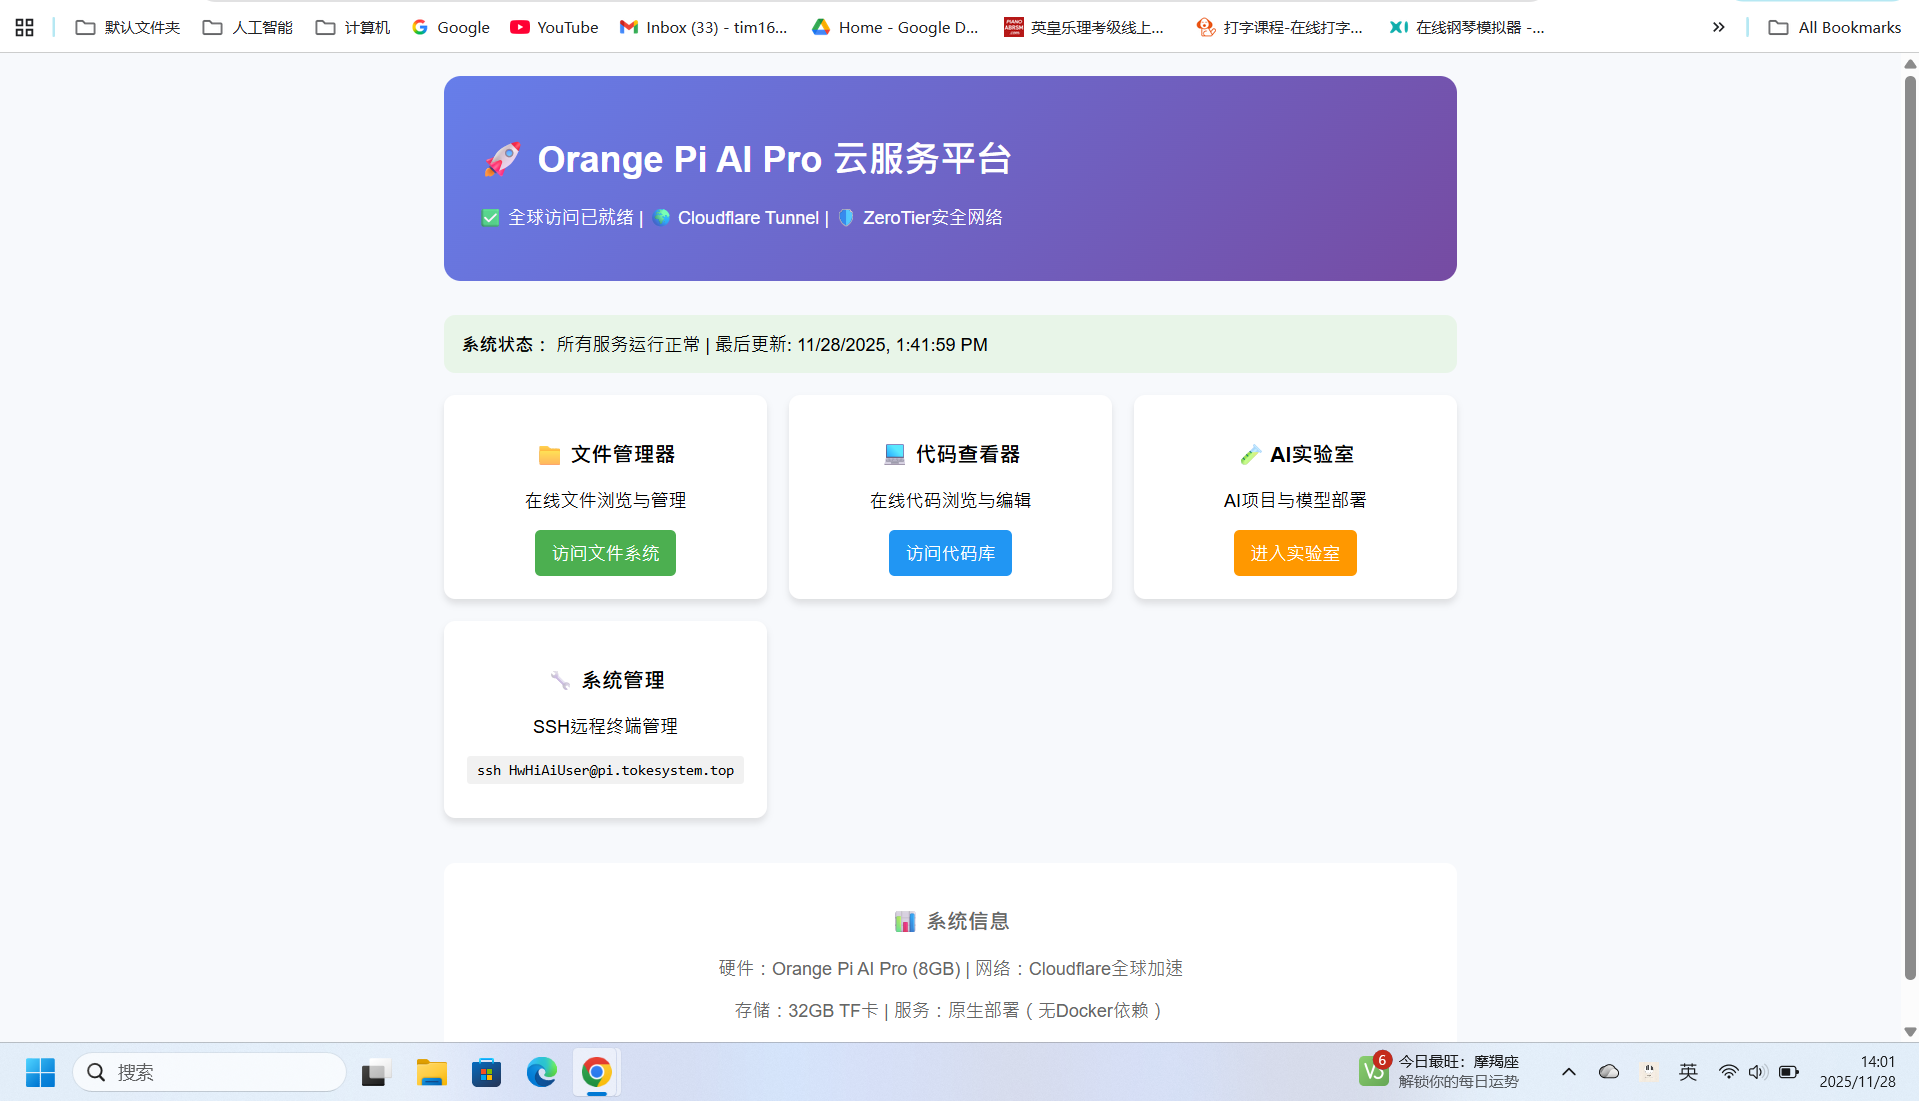Click the 访问文件系统 green button
1919x1101 pixels.
point(605,553)
